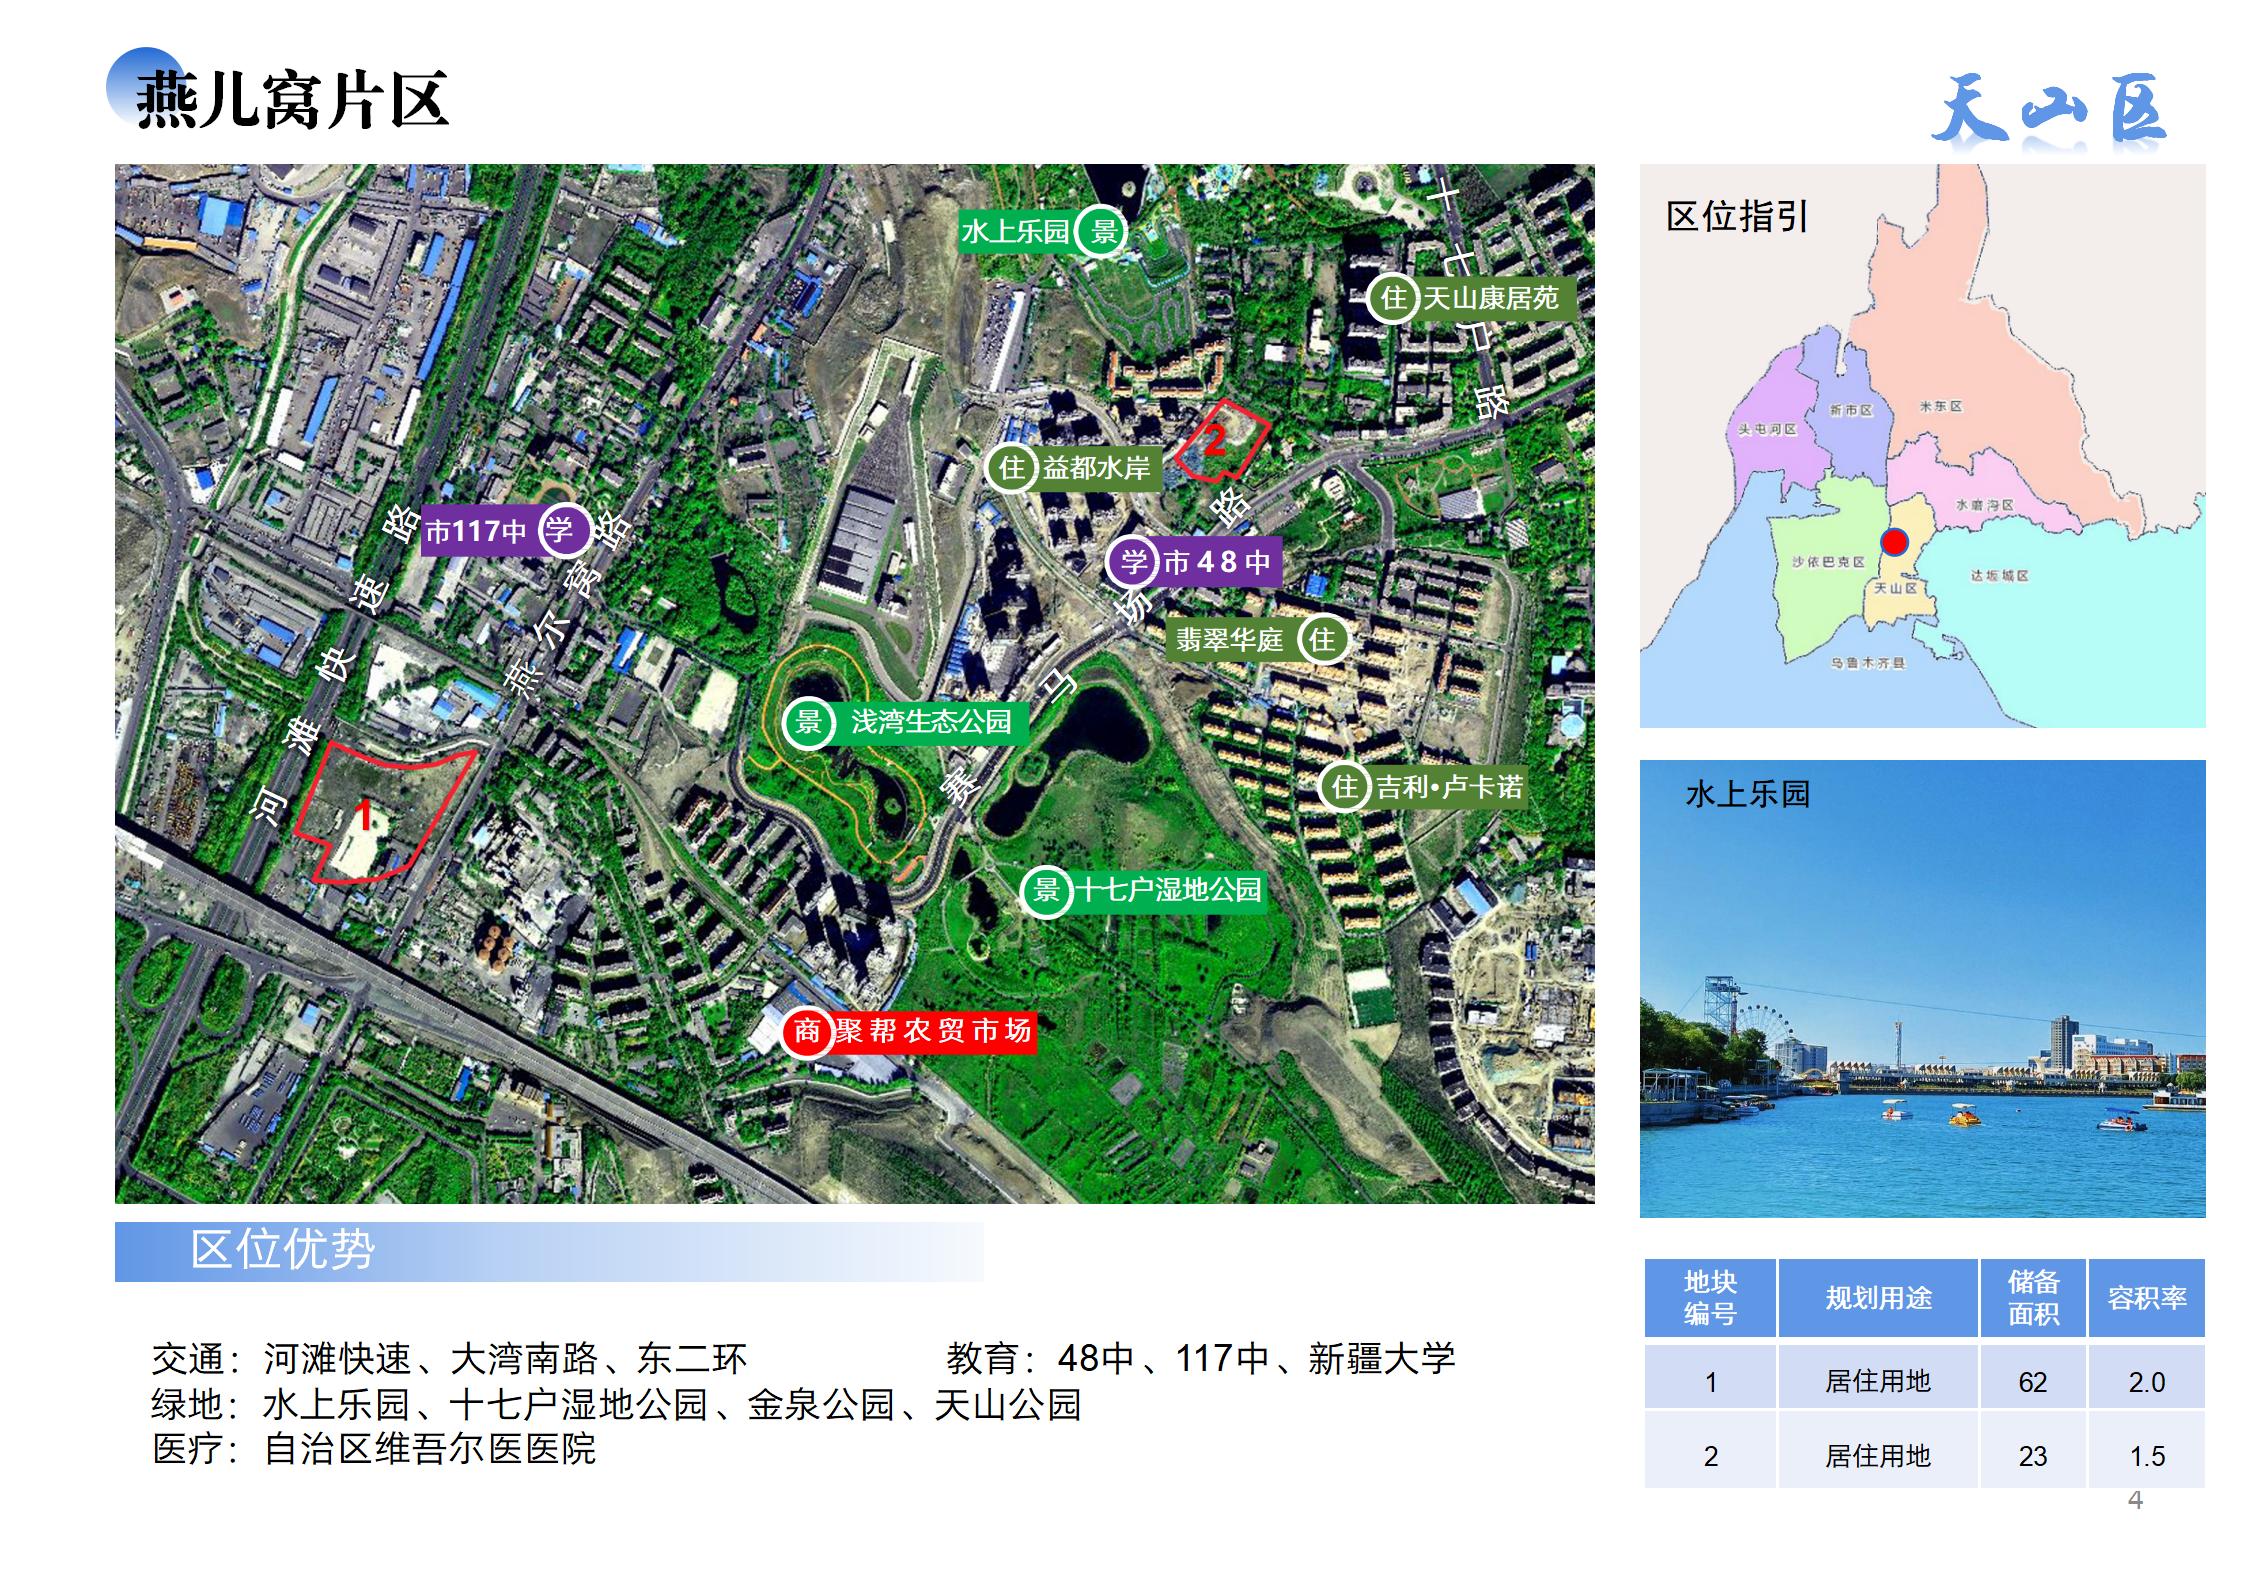Click the 景 icon of 十七户湿地公园
The image size is (2244, 1587).
pyautogui.click(x=1046, y=889)
